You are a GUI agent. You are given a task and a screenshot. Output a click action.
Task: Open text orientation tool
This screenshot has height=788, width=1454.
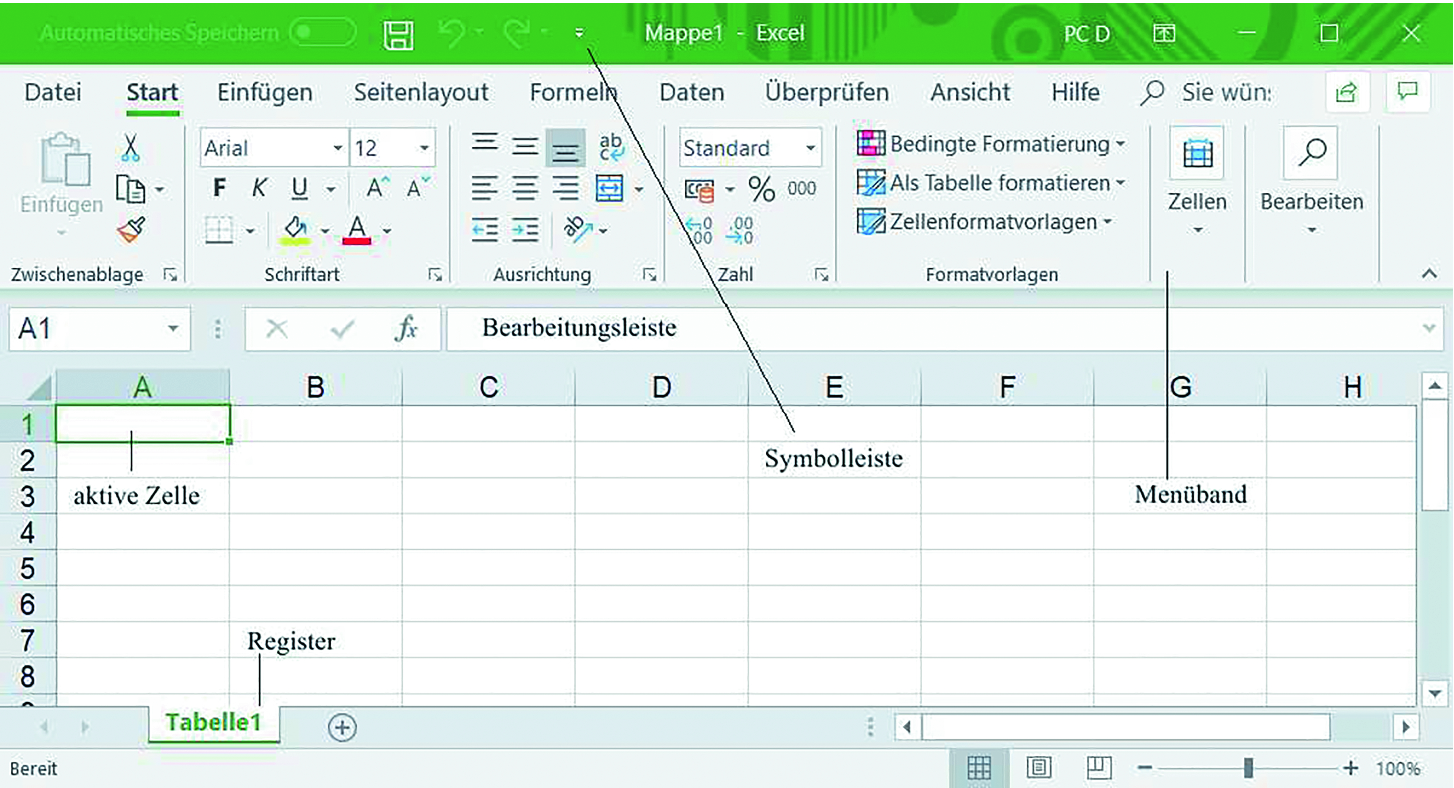click(579, 231)
